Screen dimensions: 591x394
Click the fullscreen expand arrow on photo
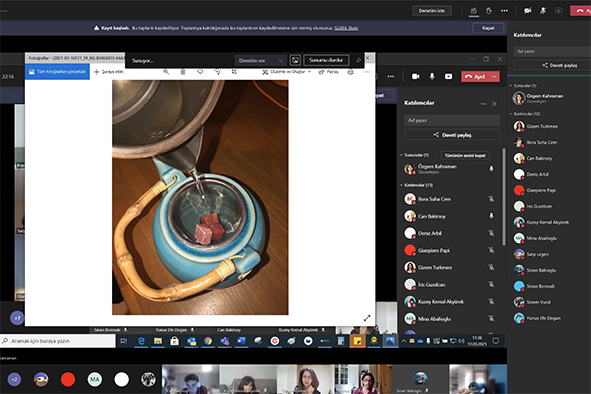(367, 318)
